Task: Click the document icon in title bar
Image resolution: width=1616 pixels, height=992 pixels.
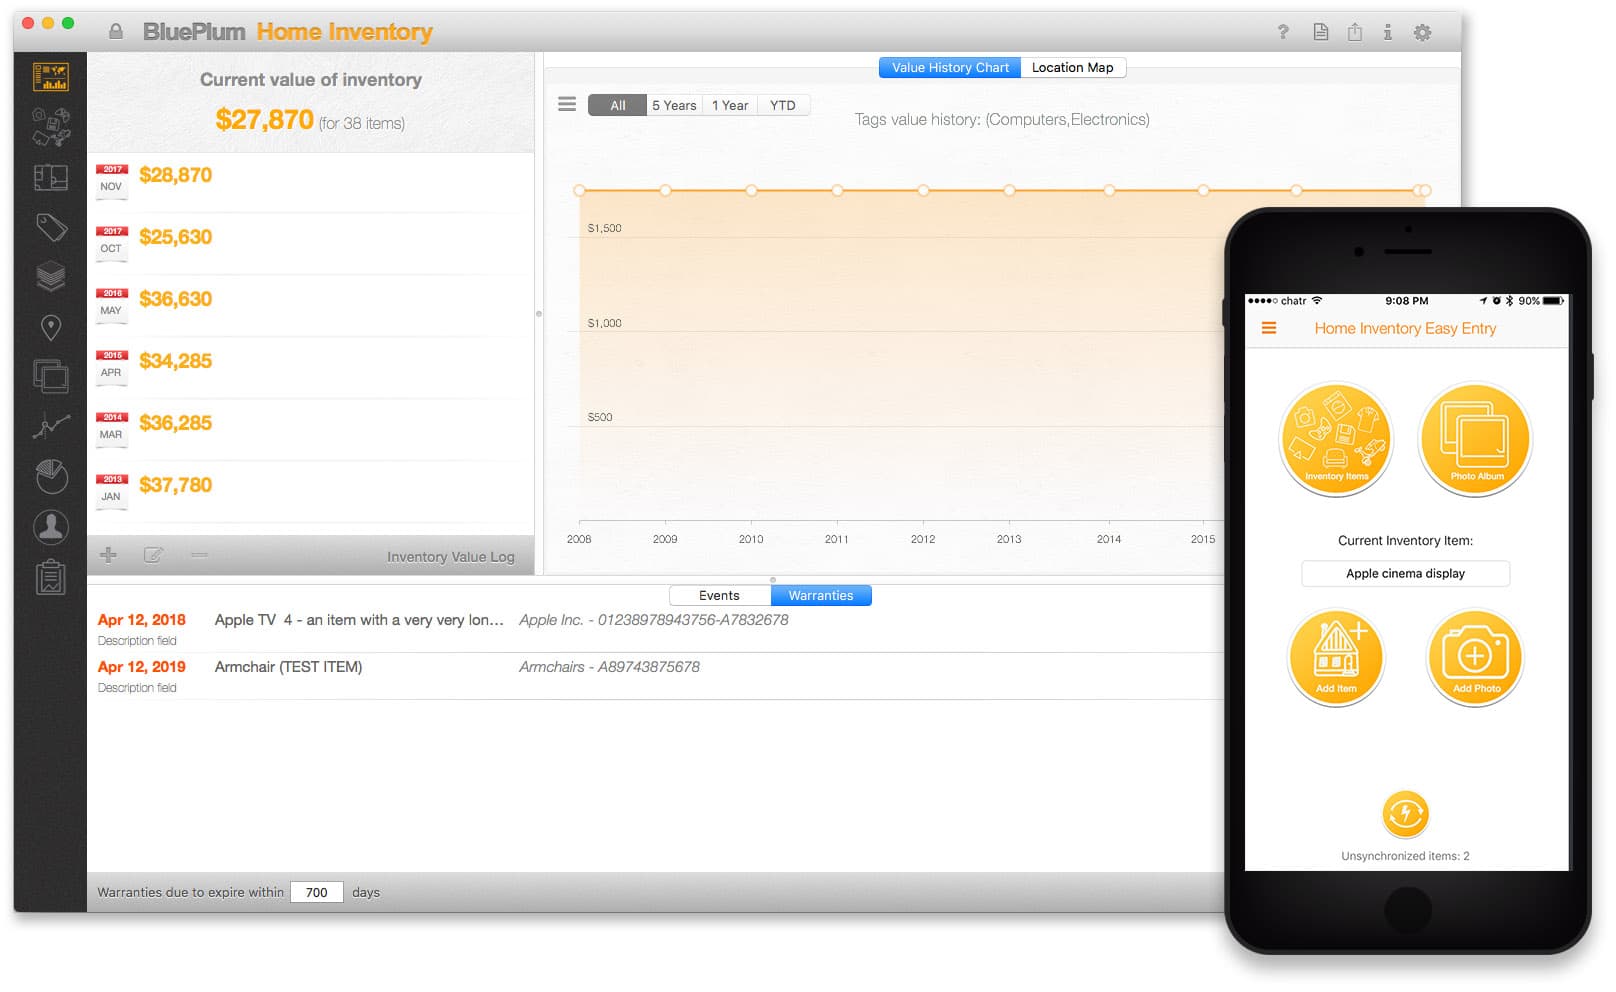Action: [x=1321, y=32]
